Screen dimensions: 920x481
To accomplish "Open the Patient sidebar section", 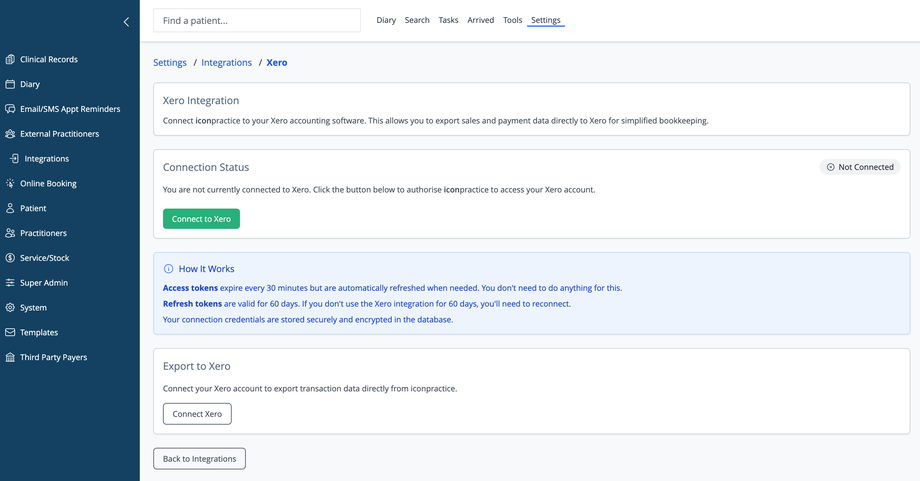I will [x=33, y=208].
